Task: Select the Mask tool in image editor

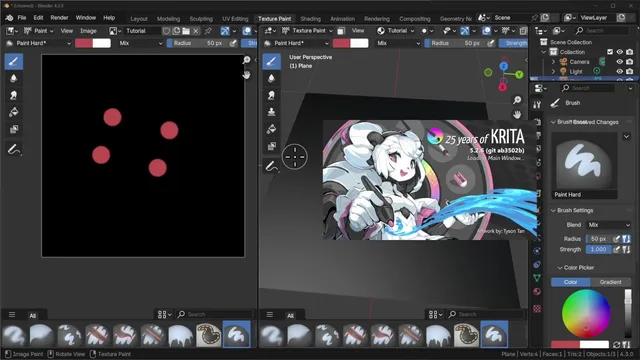Action: tap(13, 129)
